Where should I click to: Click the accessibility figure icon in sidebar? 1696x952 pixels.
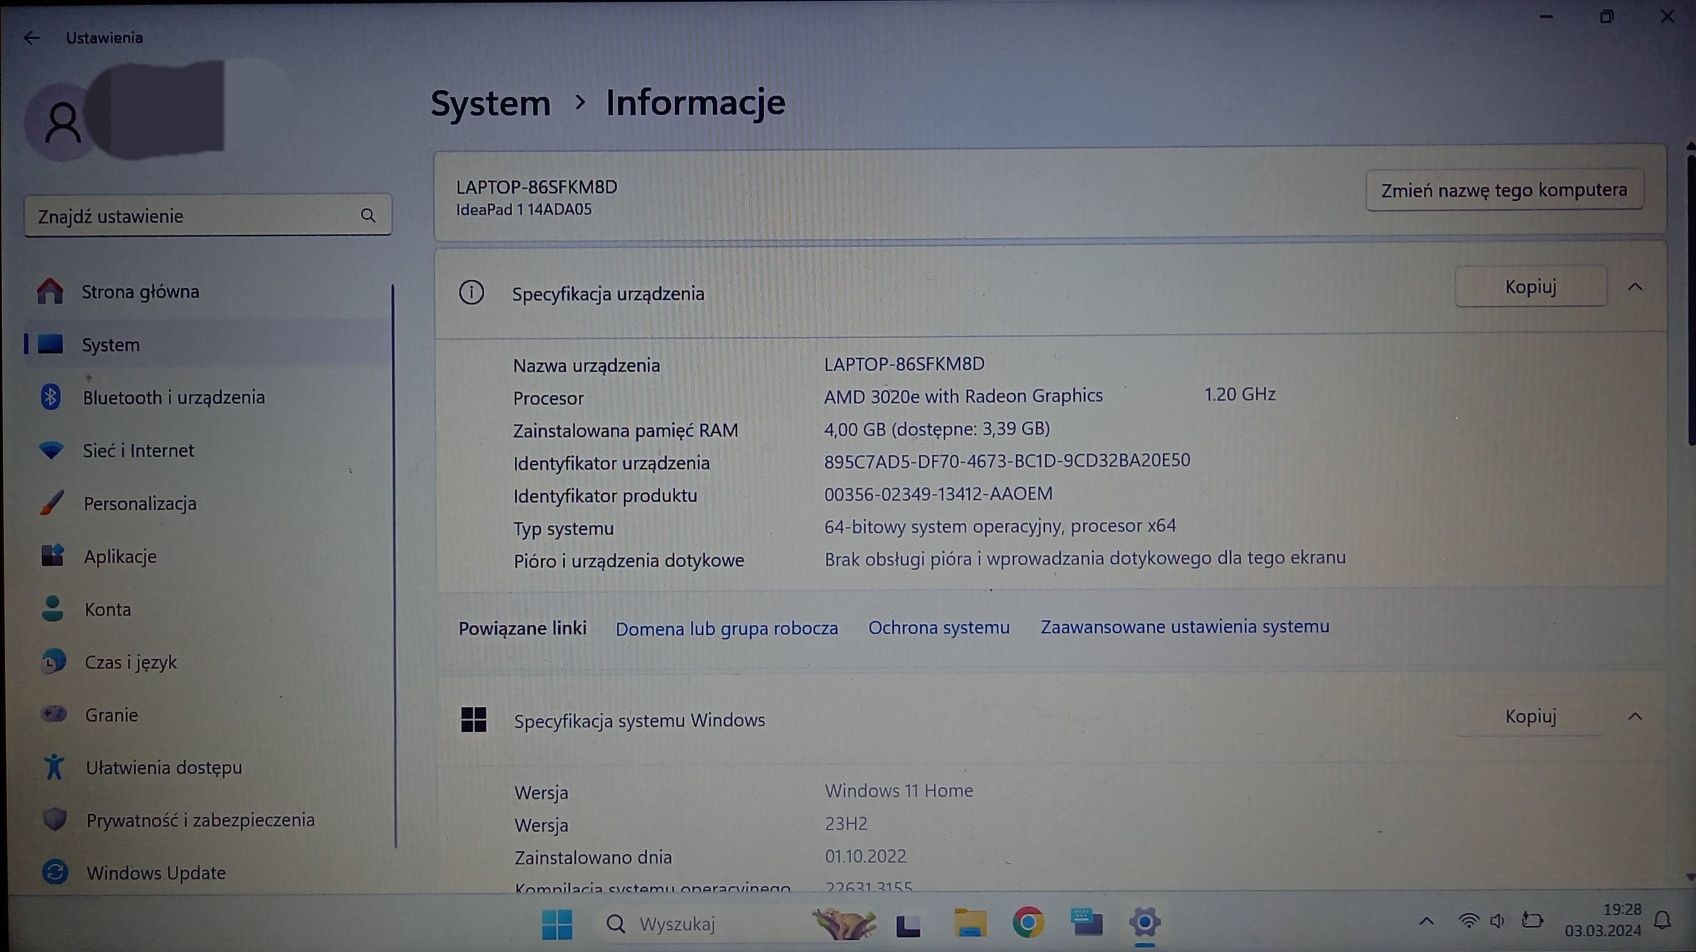(54, 767)
